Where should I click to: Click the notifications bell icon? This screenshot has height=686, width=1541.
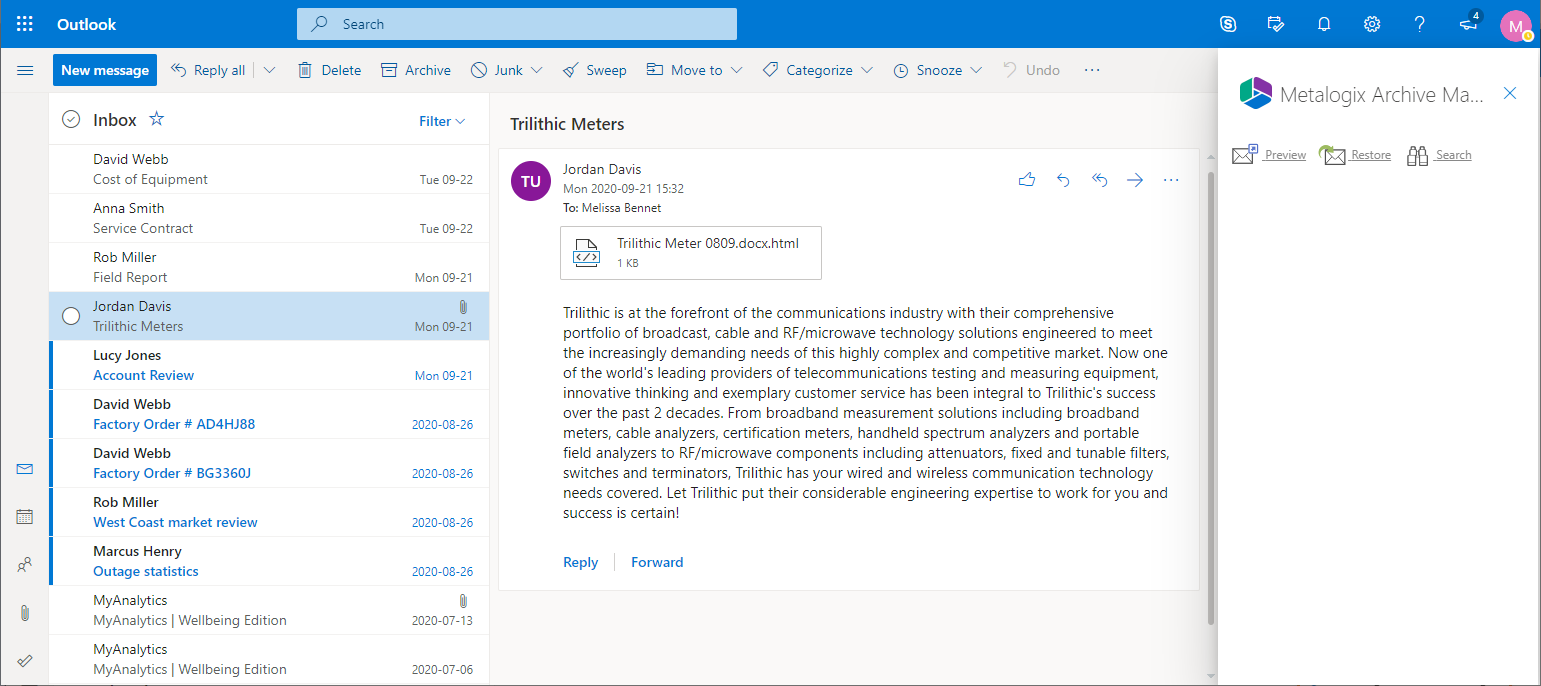(1324, 24)
